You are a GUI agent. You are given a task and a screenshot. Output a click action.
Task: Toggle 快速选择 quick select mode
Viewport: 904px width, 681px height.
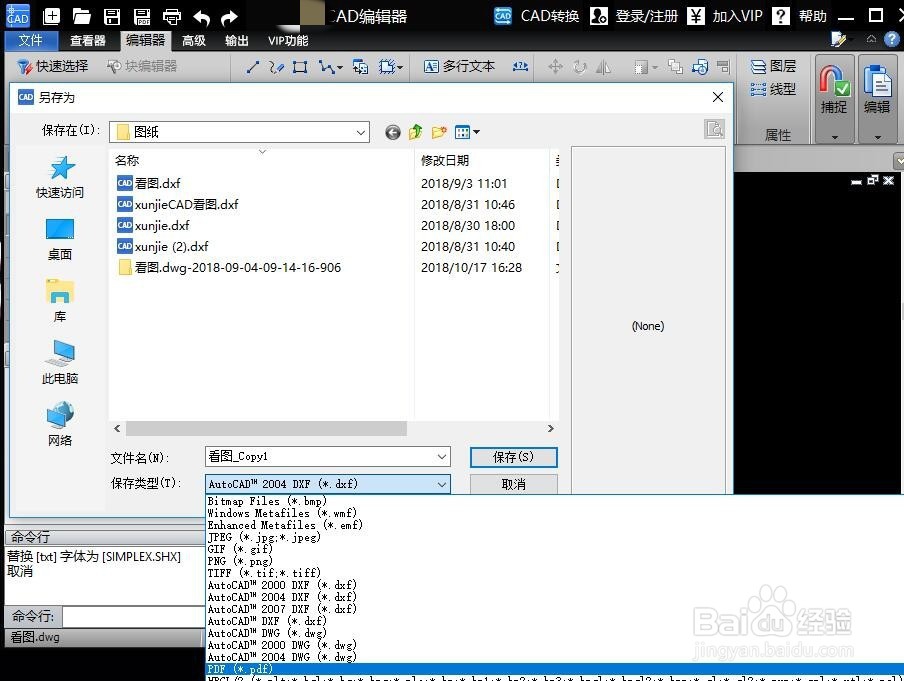(x=59, y=67)
